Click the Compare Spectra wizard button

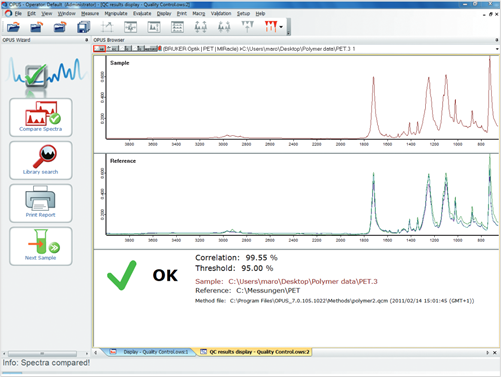[41, 117]
